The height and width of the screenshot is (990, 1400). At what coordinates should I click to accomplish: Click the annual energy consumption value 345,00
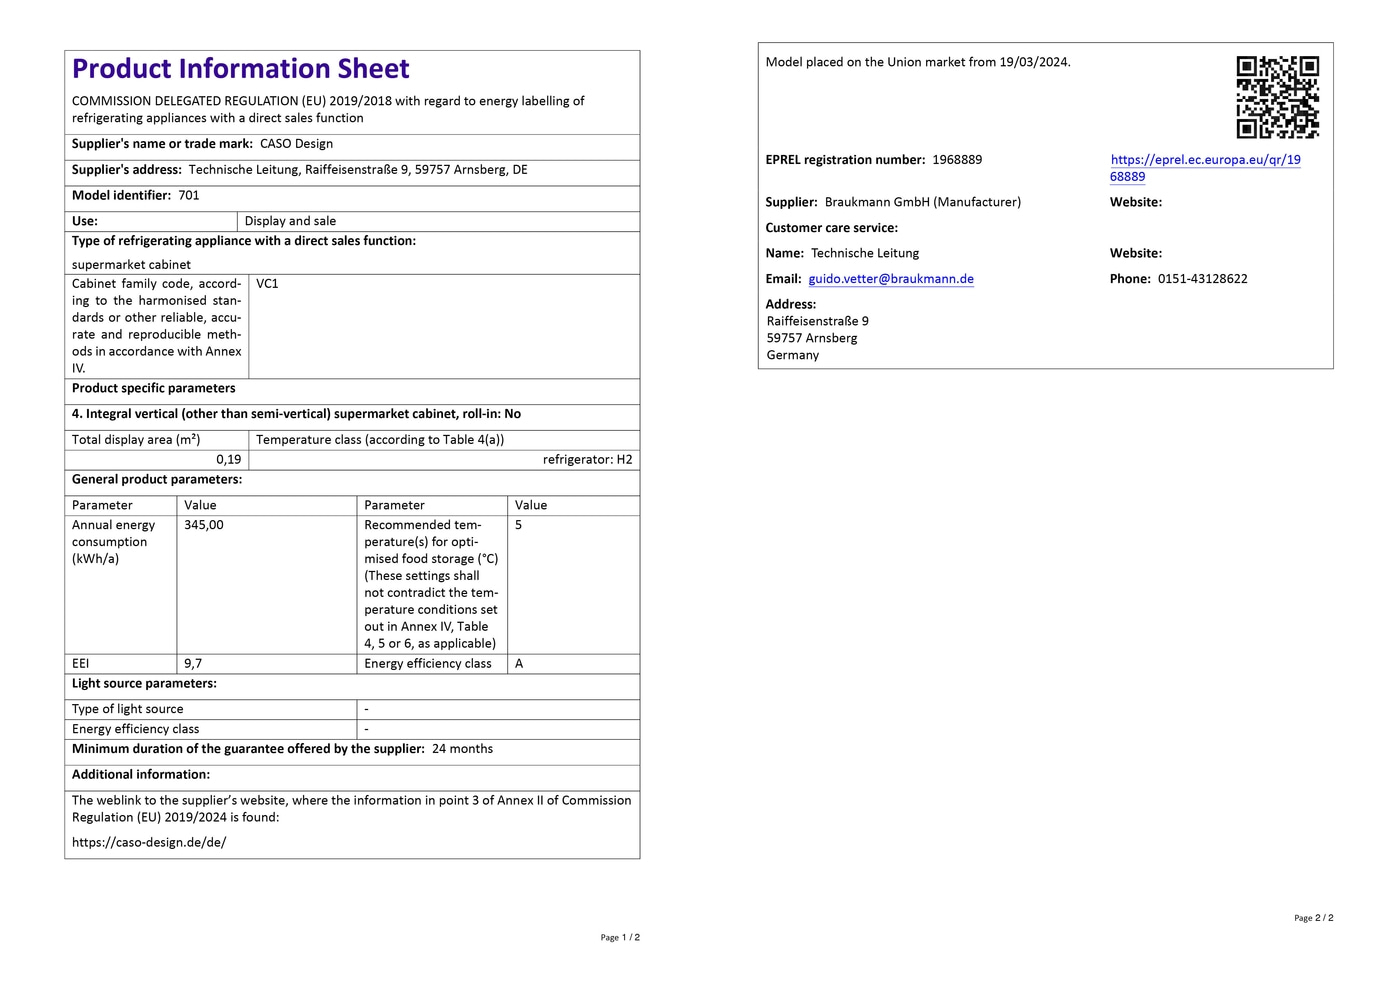[204, 525]
